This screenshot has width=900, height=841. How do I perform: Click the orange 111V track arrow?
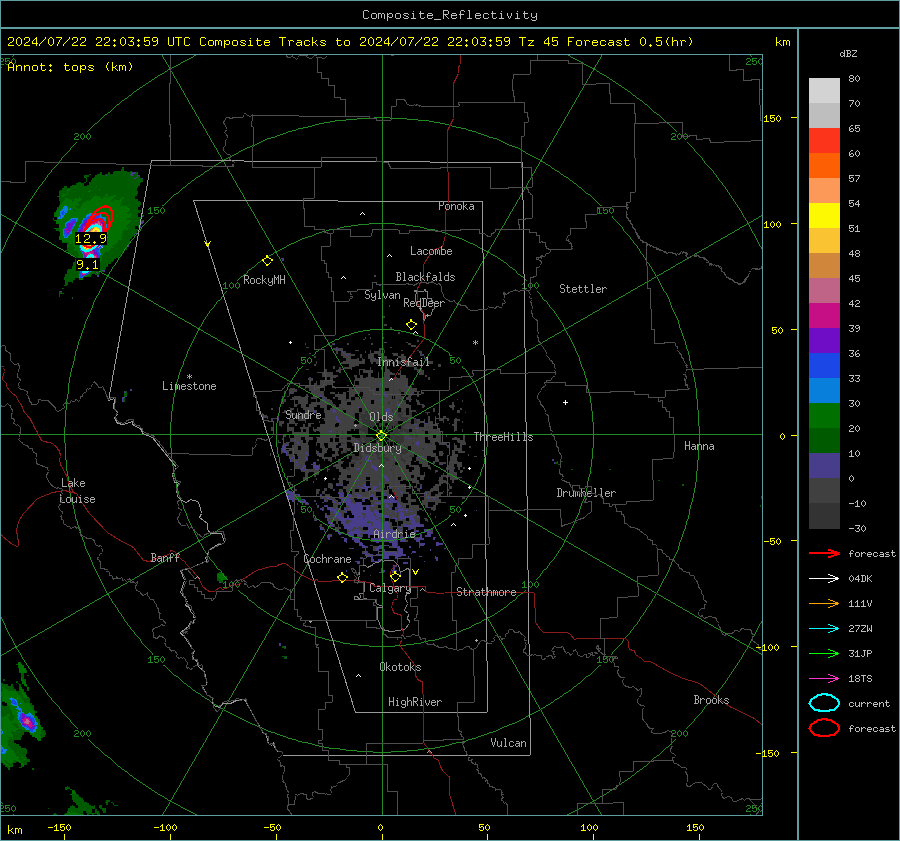coord(824,603)
